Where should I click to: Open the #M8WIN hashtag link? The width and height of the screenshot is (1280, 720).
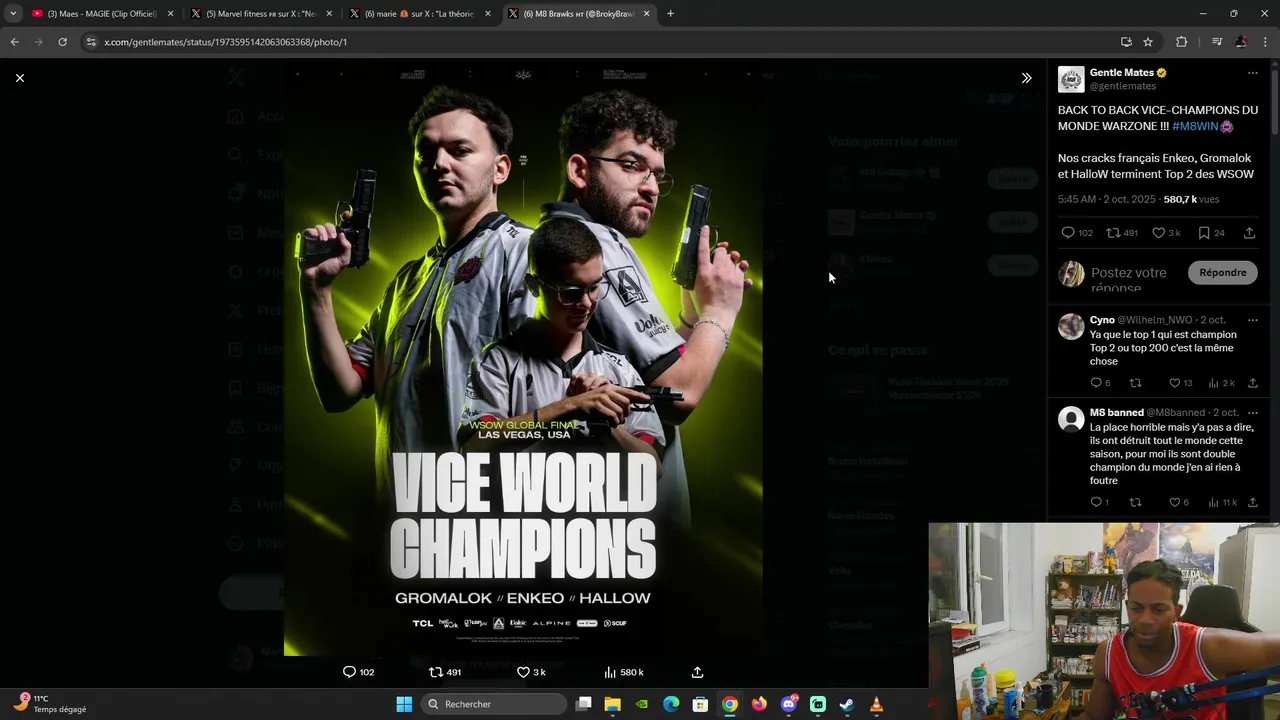tap(1195, 126)
